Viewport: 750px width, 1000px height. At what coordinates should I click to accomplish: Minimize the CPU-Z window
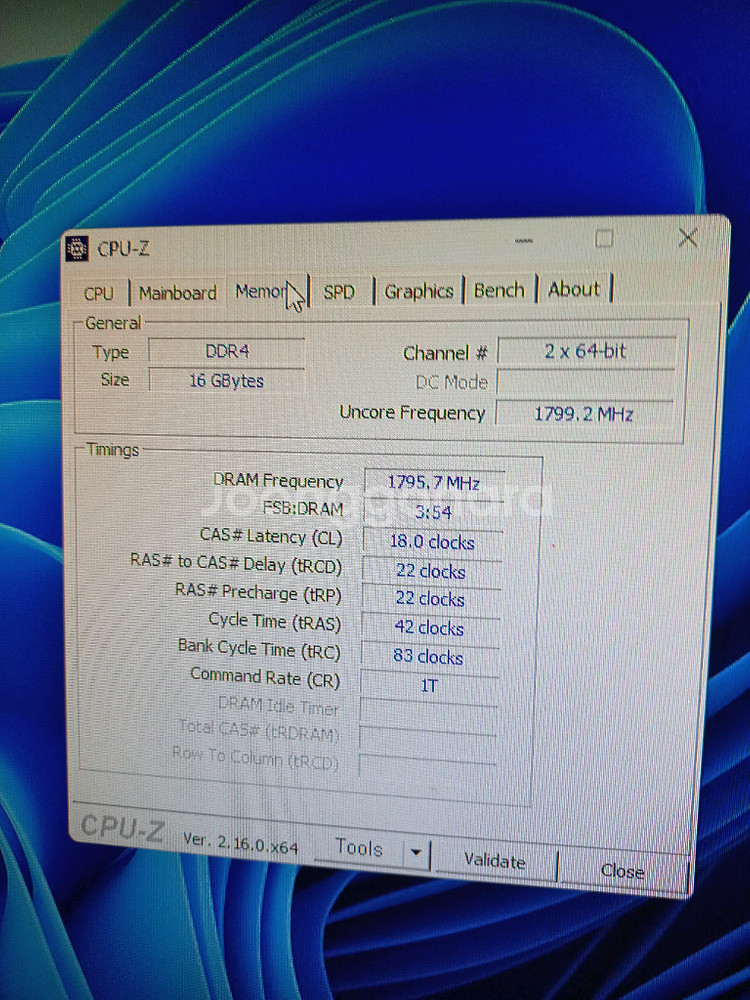[x=525, y=241]
